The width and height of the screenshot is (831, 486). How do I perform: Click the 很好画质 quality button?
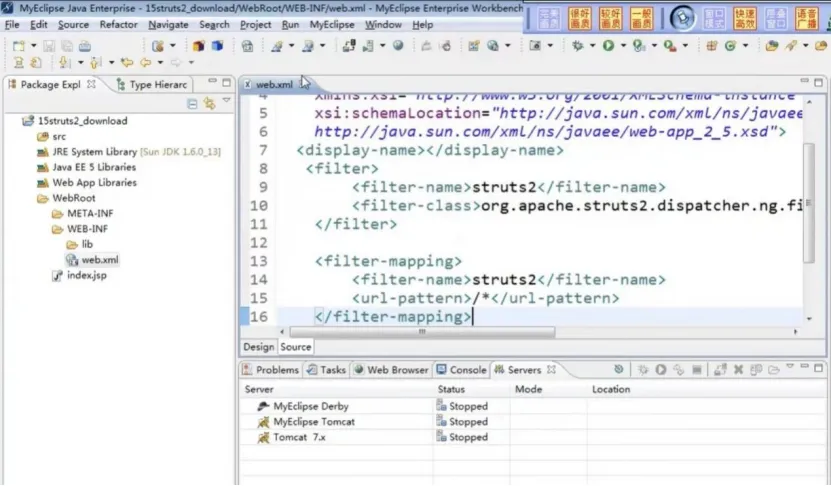coord(580,19)
